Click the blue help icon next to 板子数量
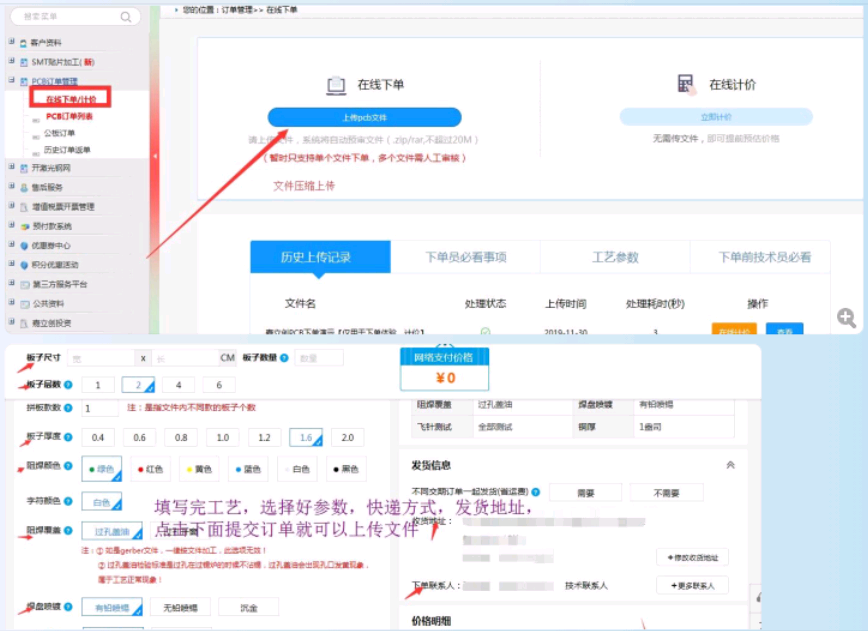The image size is (868, 631). pos(284,358)
